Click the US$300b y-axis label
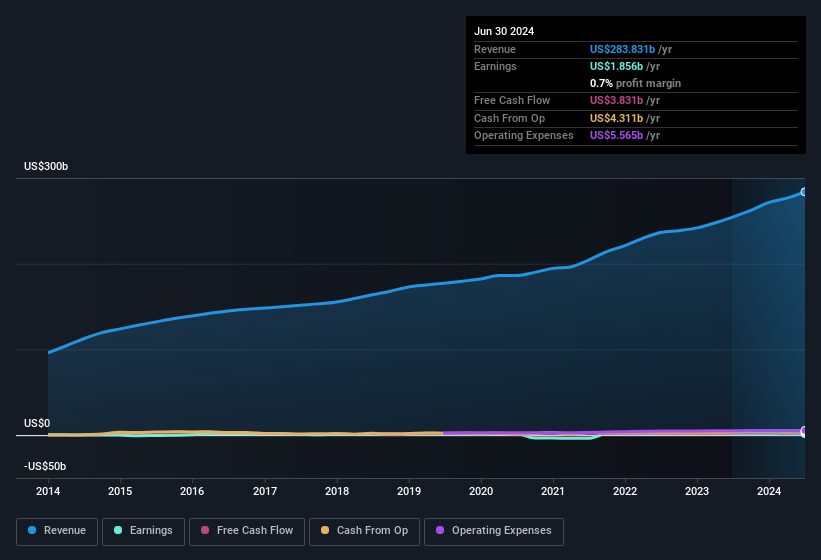821x560 pixels. click(x=46, y=166)
